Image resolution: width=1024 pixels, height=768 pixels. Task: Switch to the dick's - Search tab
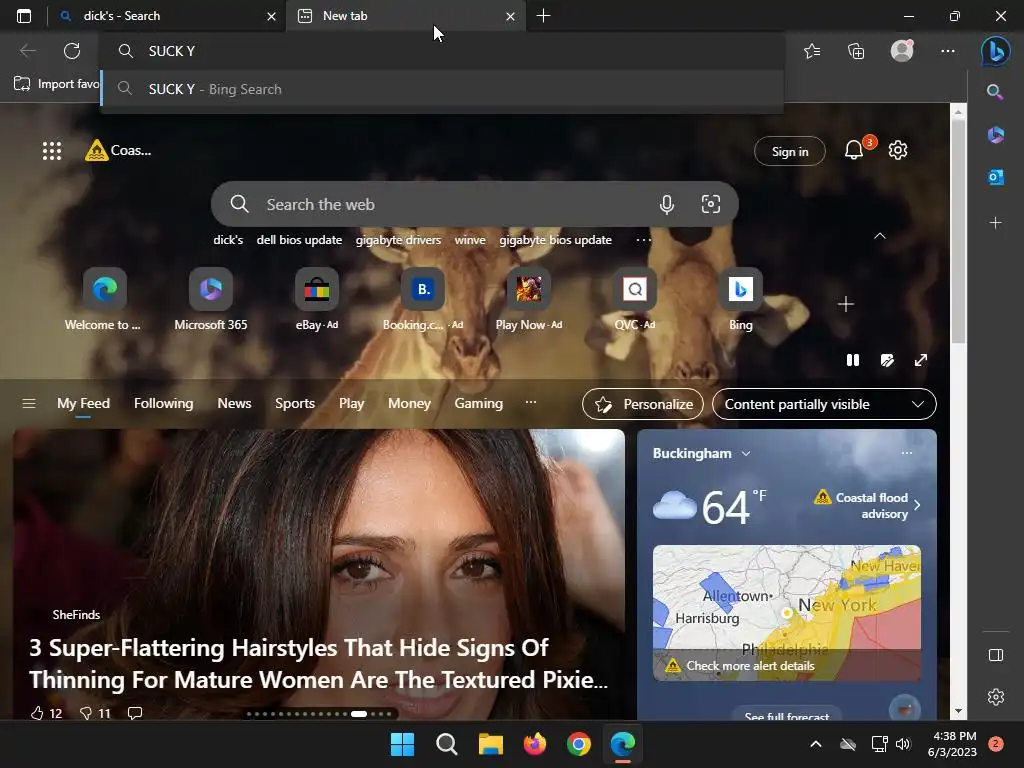(168, 16)
